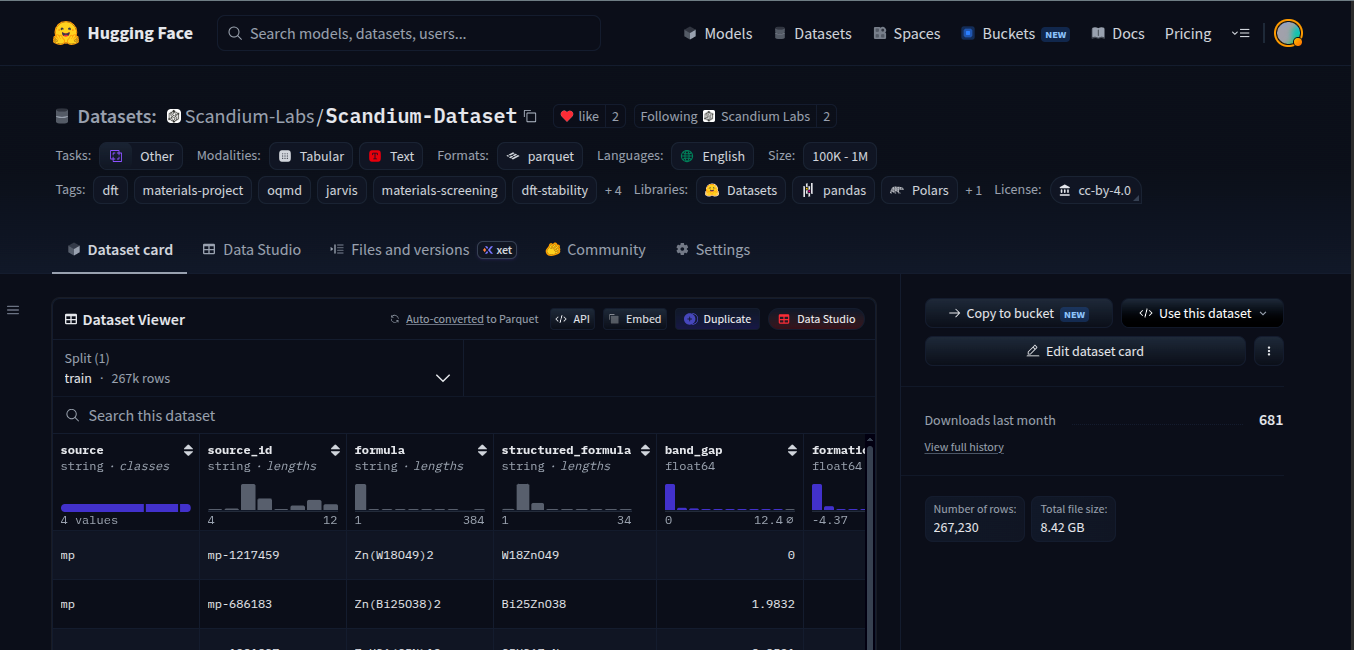Screen dimensions: 1354x650
Task: Sort the formula column
Action: pos(482,450)
